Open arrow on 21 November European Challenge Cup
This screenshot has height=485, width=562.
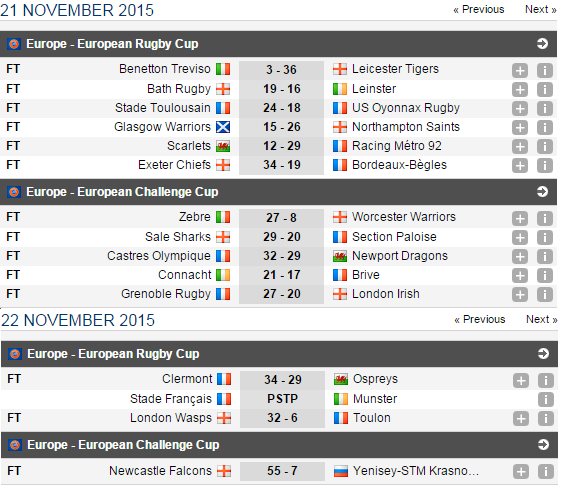(x=542, y=192)
